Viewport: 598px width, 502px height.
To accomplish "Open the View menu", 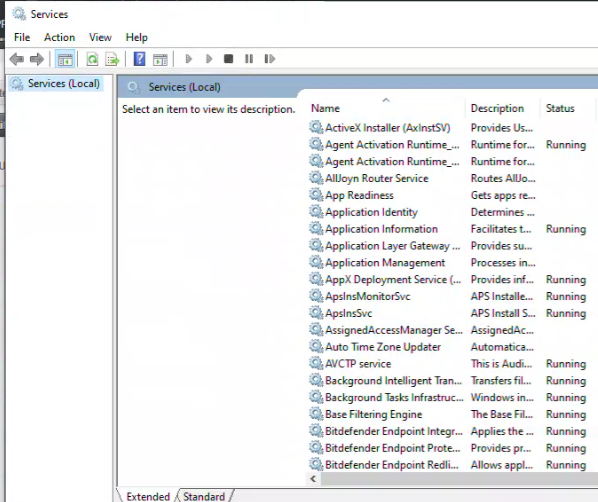I will click(100, 37).
